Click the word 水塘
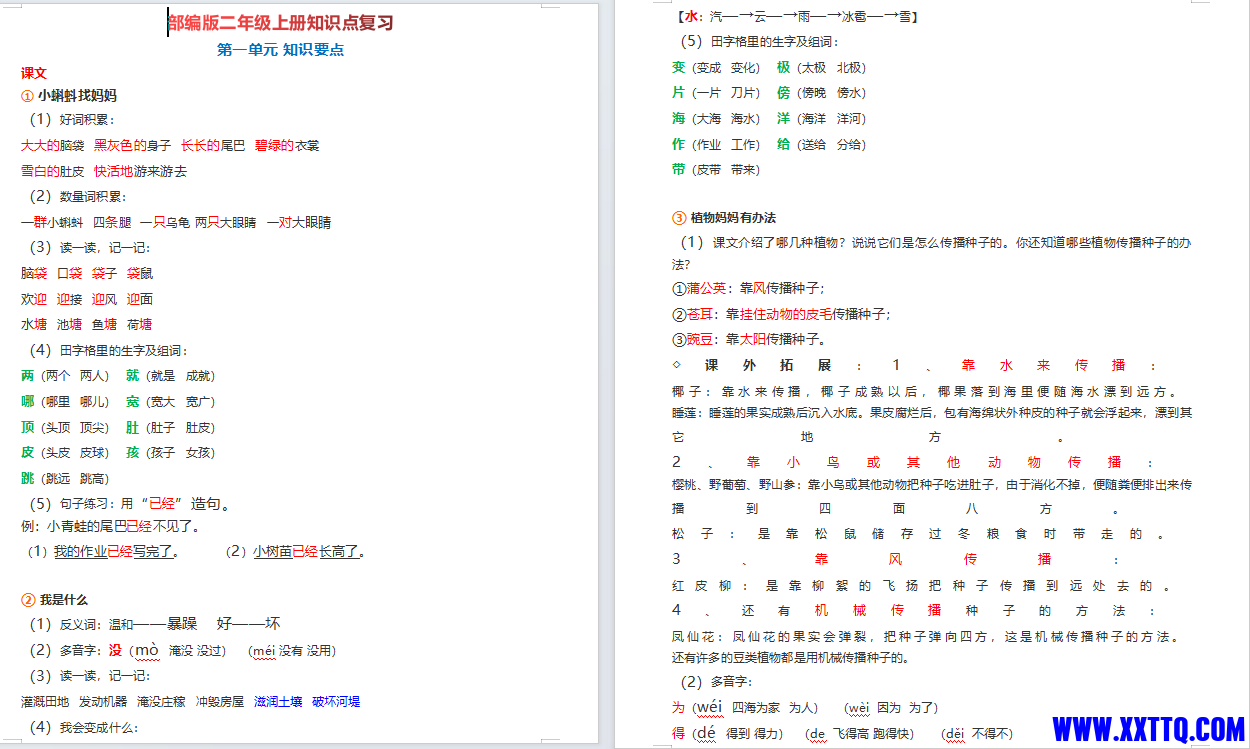 click(x=34, y=324)
